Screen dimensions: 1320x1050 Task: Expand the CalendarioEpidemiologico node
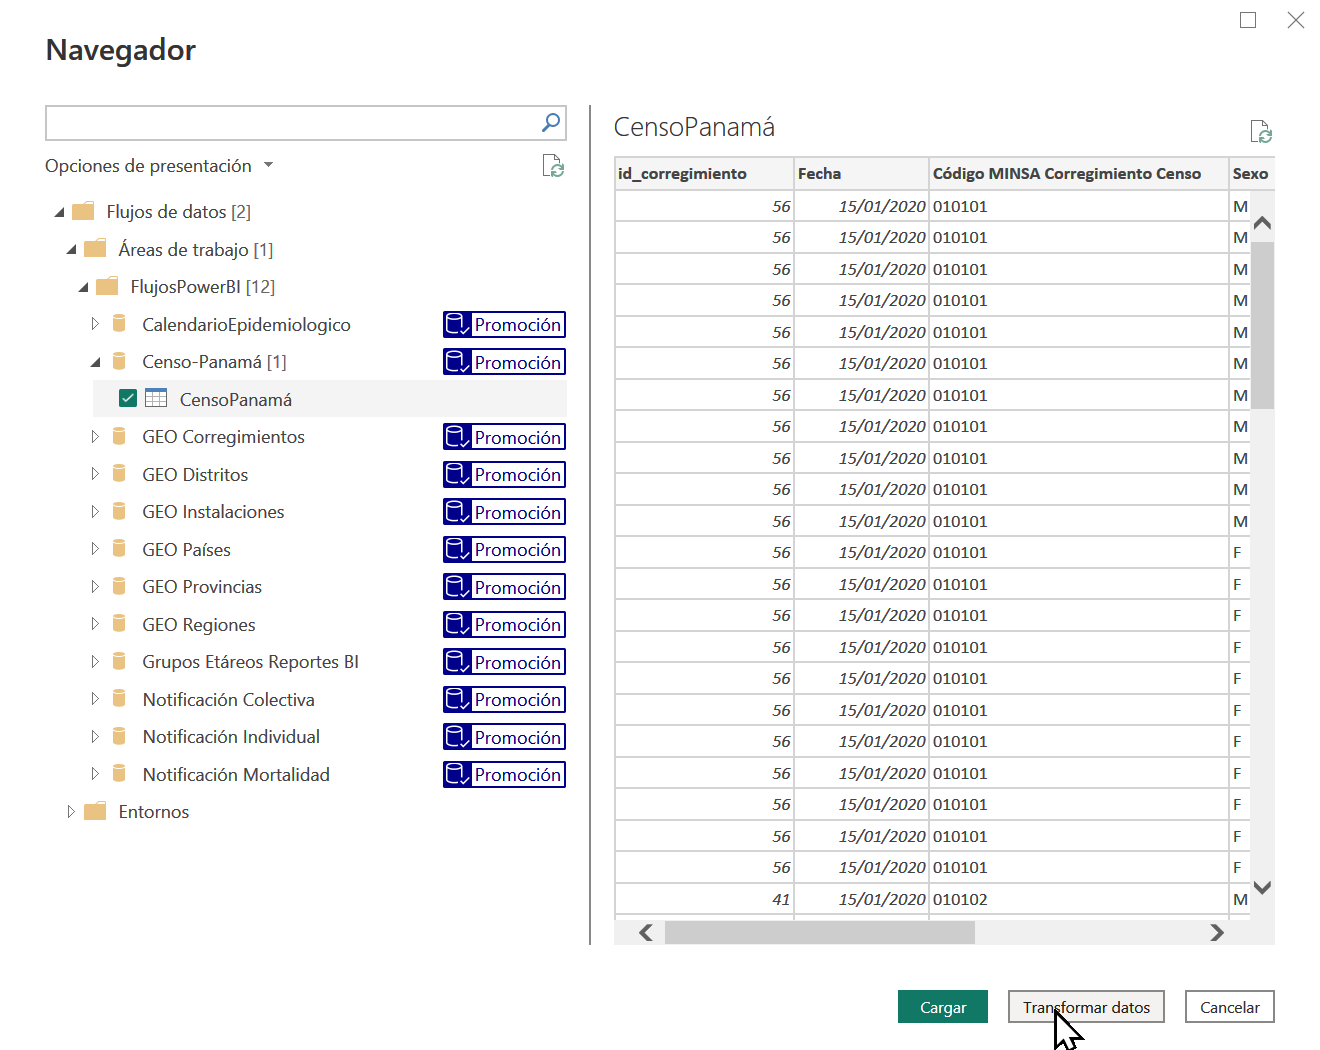95,324
